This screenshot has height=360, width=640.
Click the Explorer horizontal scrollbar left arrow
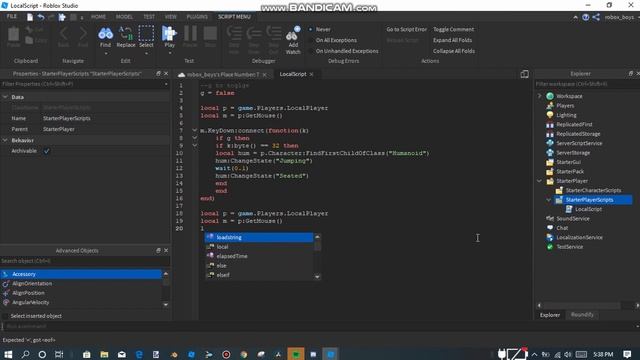tap(539, 305)
